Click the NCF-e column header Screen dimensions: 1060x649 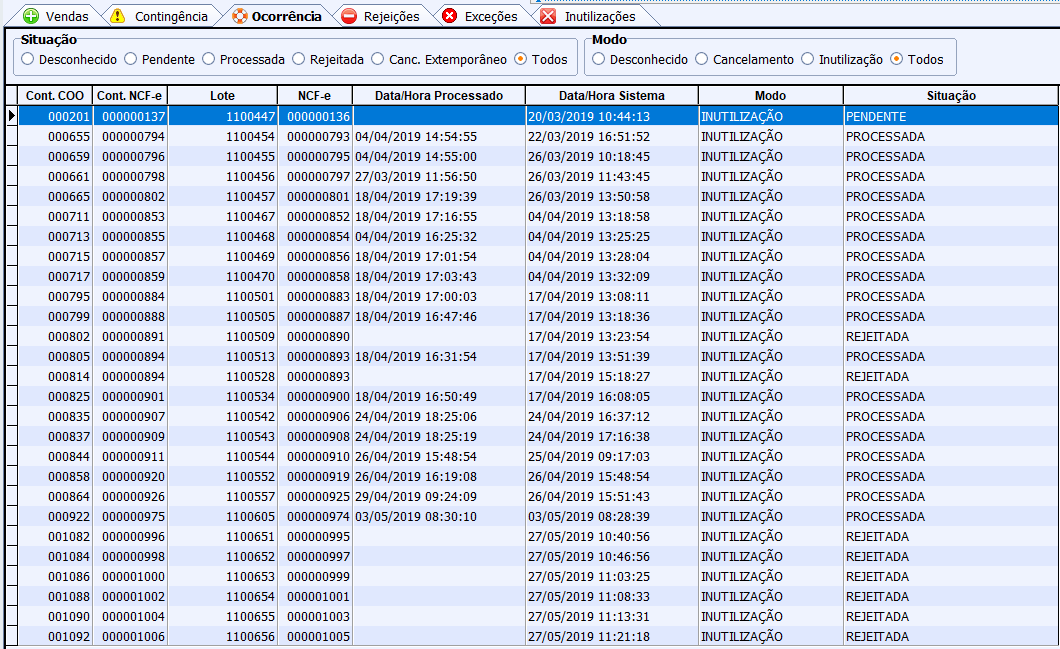(x=315, y=95)
